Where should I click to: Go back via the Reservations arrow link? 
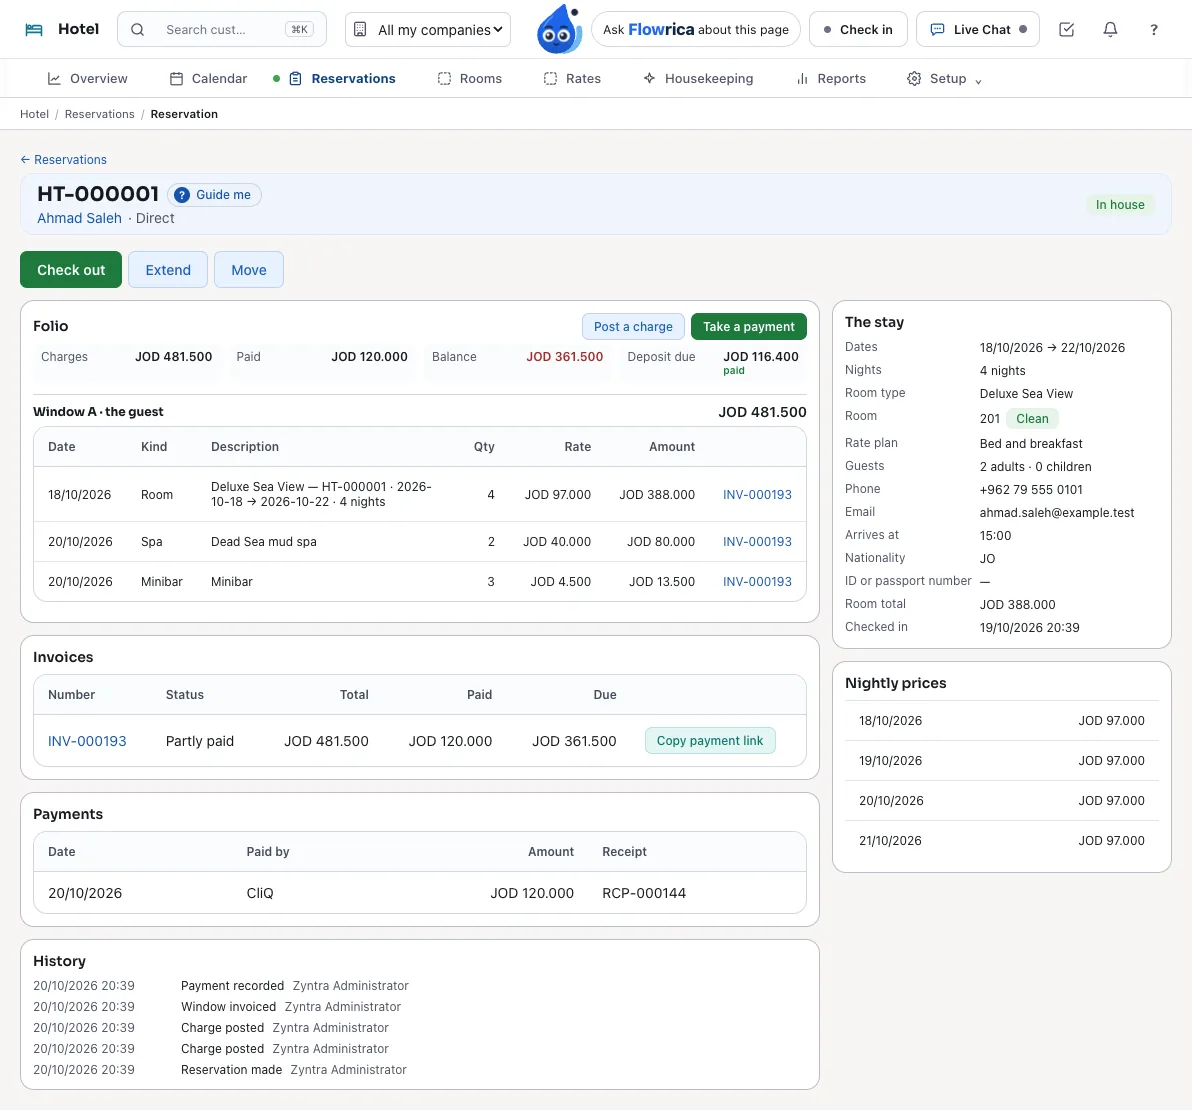[63, 160]
